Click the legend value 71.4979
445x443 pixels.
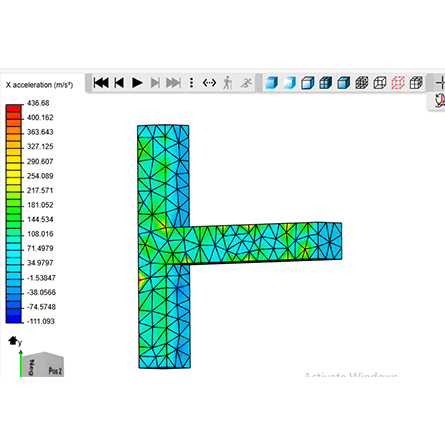click(x=40, y=248)
